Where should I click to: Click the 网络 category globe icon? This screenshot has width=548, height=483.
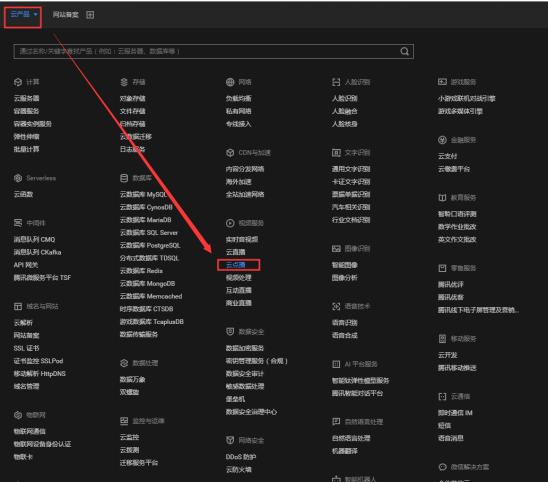(230, 82)
